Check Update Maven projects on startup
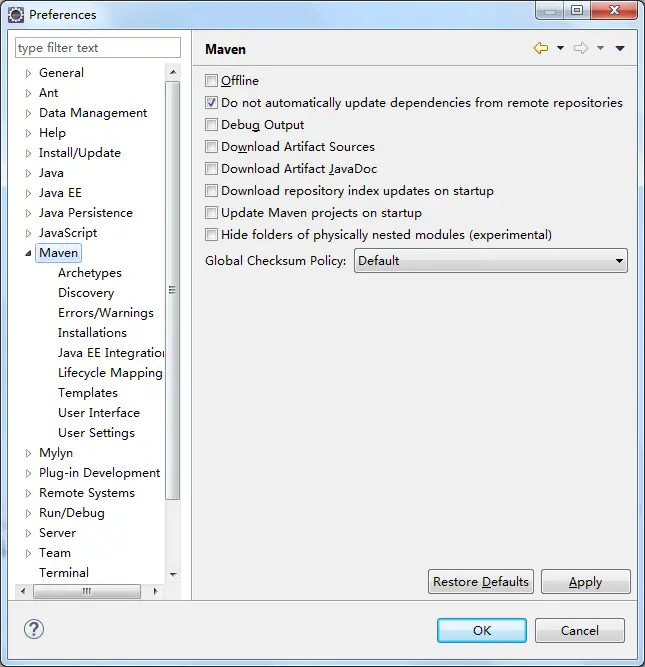The height and width of the screenshot is (667, 645). [x=211, y=213]
